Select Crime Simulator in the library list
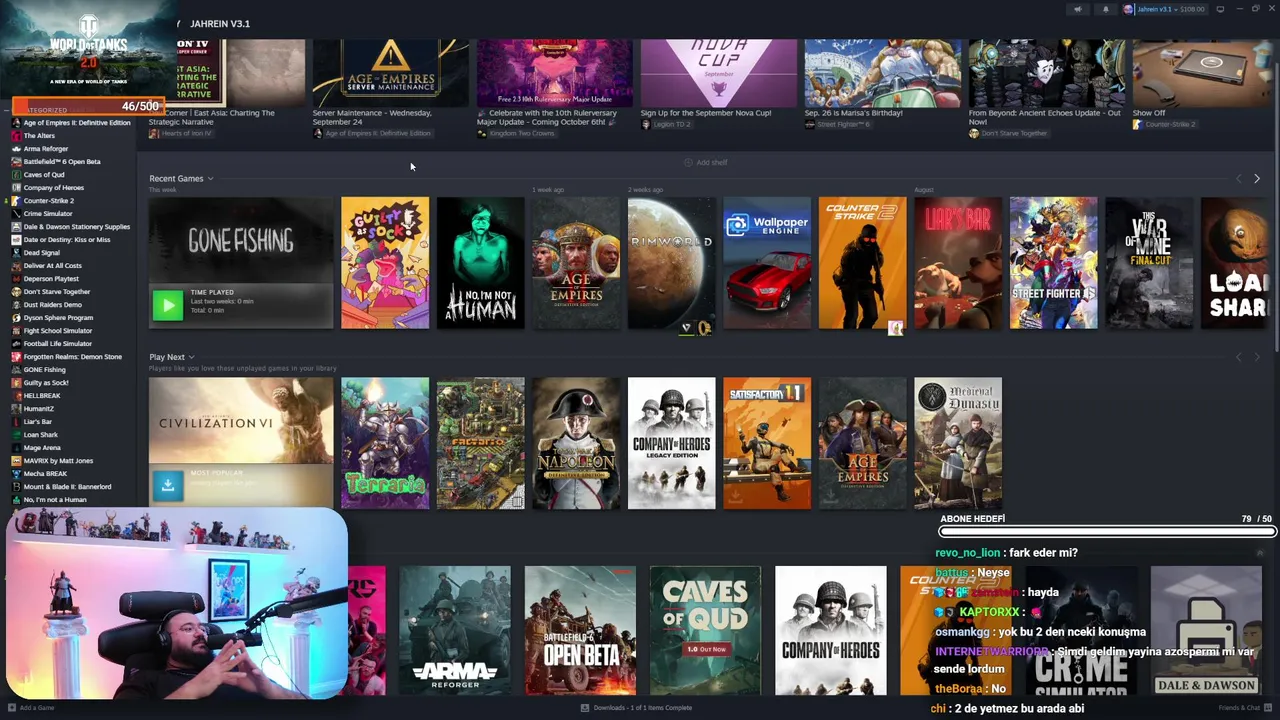 coord(48,214)
